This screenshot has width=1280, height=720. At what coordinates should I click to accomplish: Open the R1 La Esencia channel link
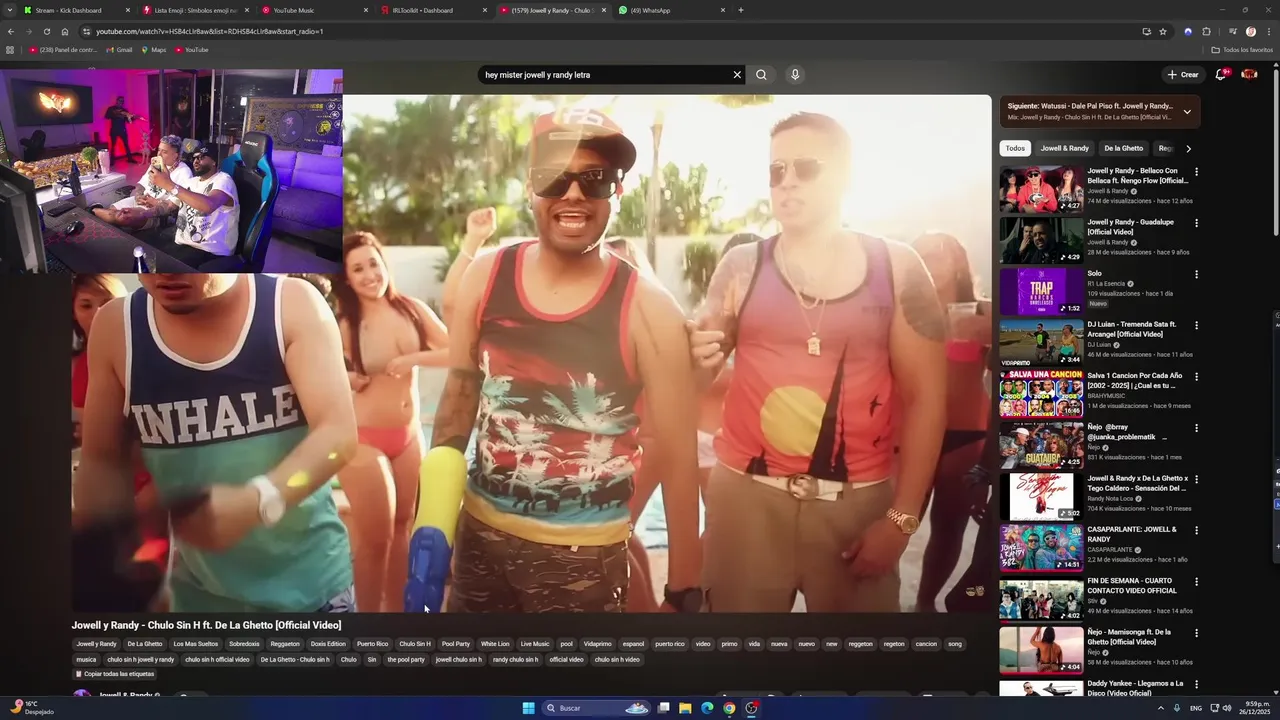[1106, 284]
